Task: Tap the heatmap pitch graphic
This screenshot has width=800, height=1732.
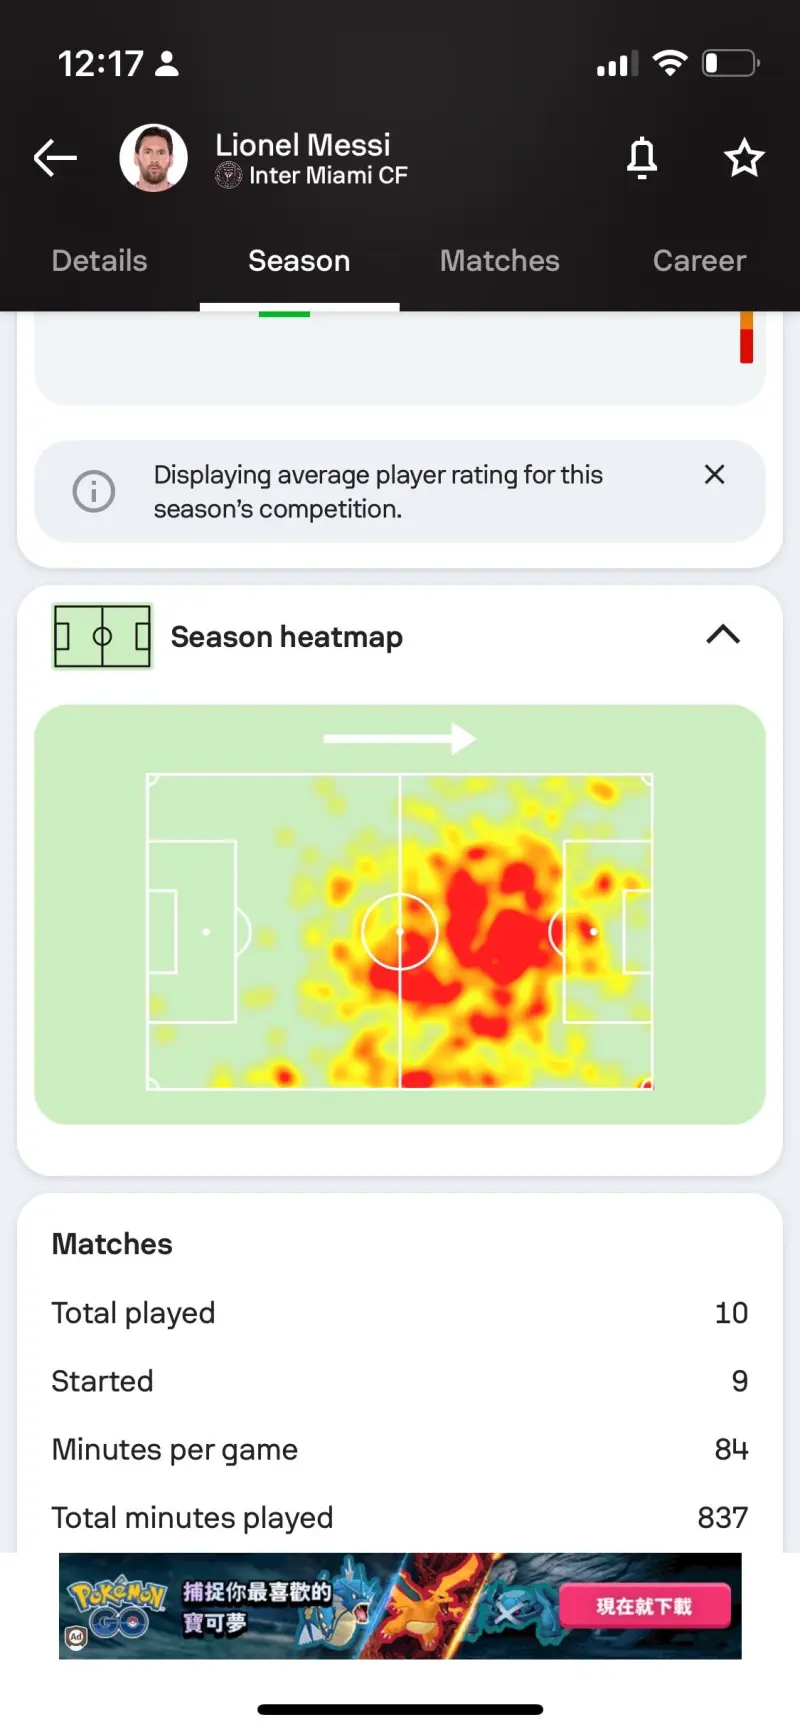Action: (400, 931)
